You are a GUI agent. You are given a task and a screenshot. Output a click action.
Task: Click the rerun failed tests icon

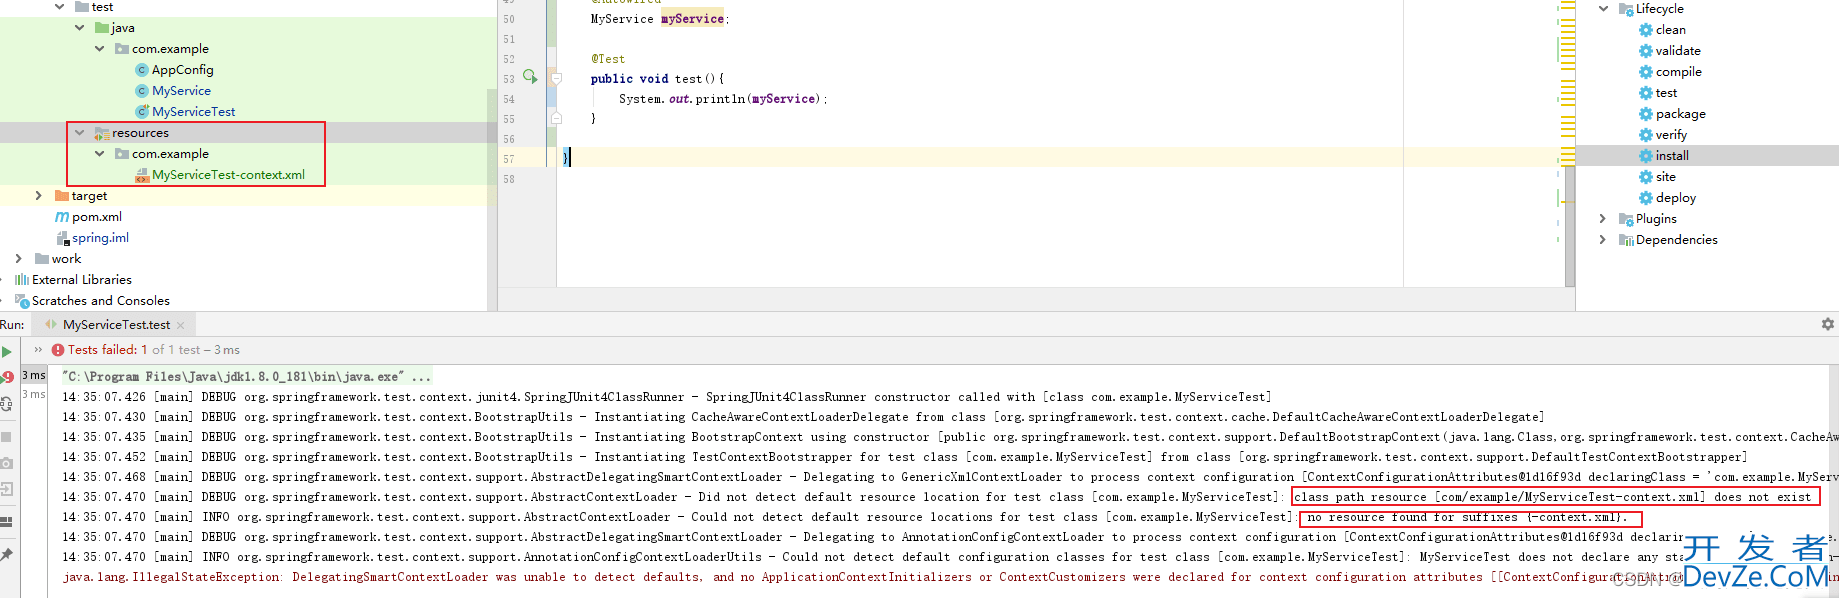point(7,377)
